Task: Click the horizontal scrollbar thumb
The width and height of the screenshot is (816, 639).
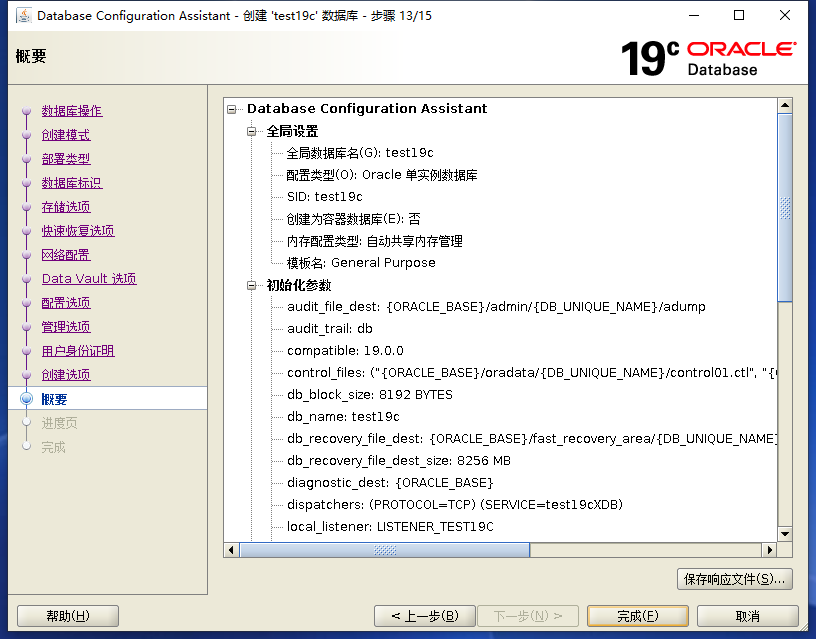Action: (x=385, y=550)
